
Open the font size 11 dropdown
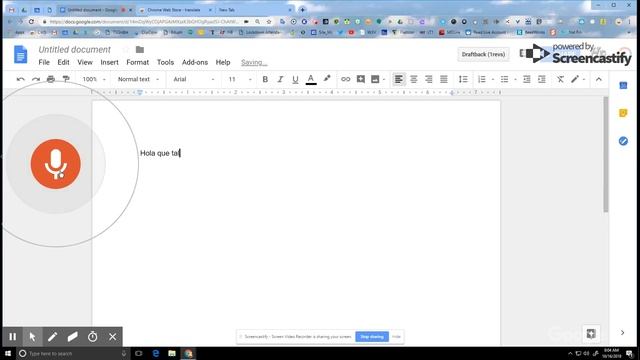coord(240,79)
